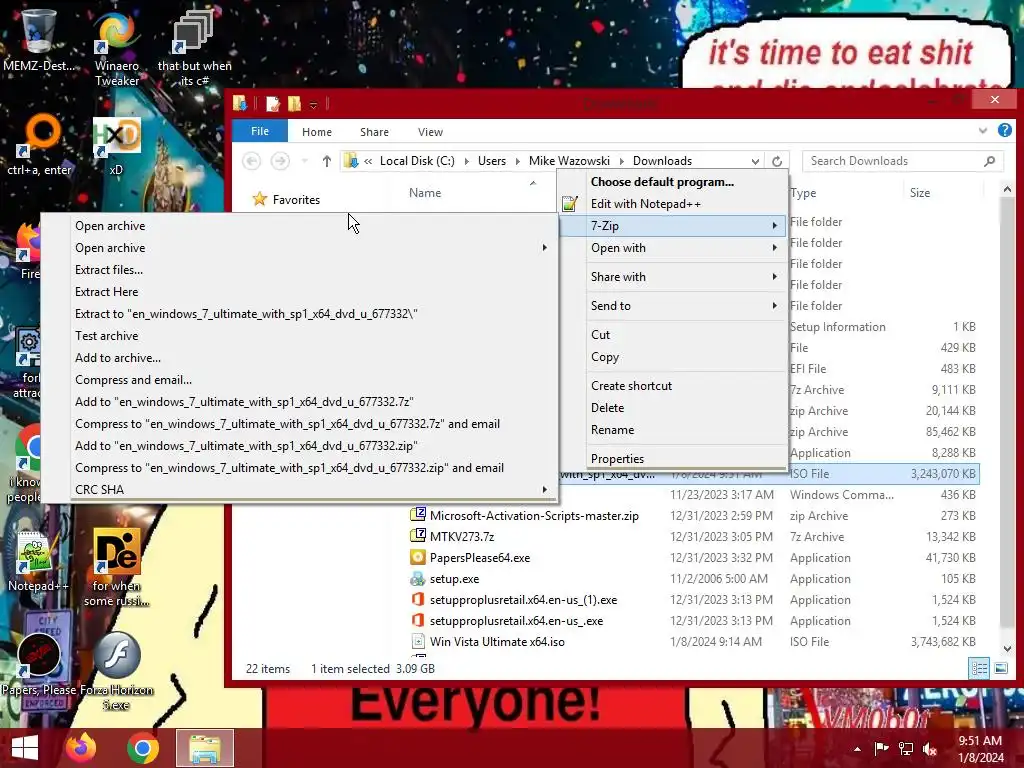
Task: Click the muted volume tray icon
Action: tap(930, 748)
